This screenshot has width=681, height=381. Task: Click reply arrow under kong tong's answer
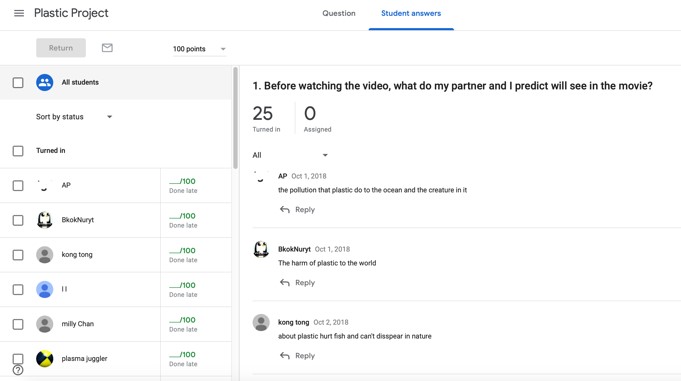tap(285, 356)
